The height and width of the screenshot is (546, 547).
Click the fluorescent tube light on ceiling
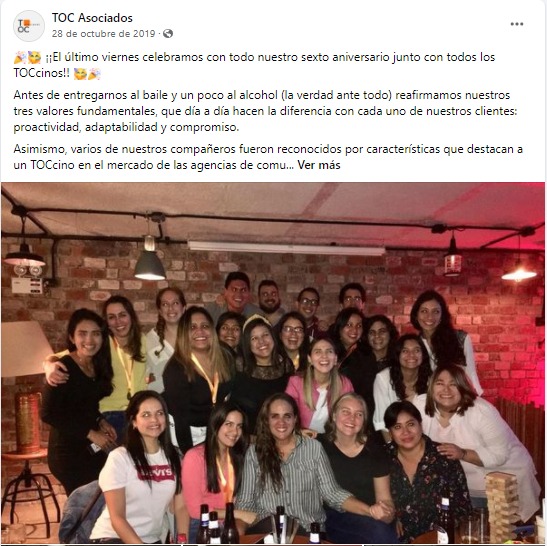tap(286, 248)
